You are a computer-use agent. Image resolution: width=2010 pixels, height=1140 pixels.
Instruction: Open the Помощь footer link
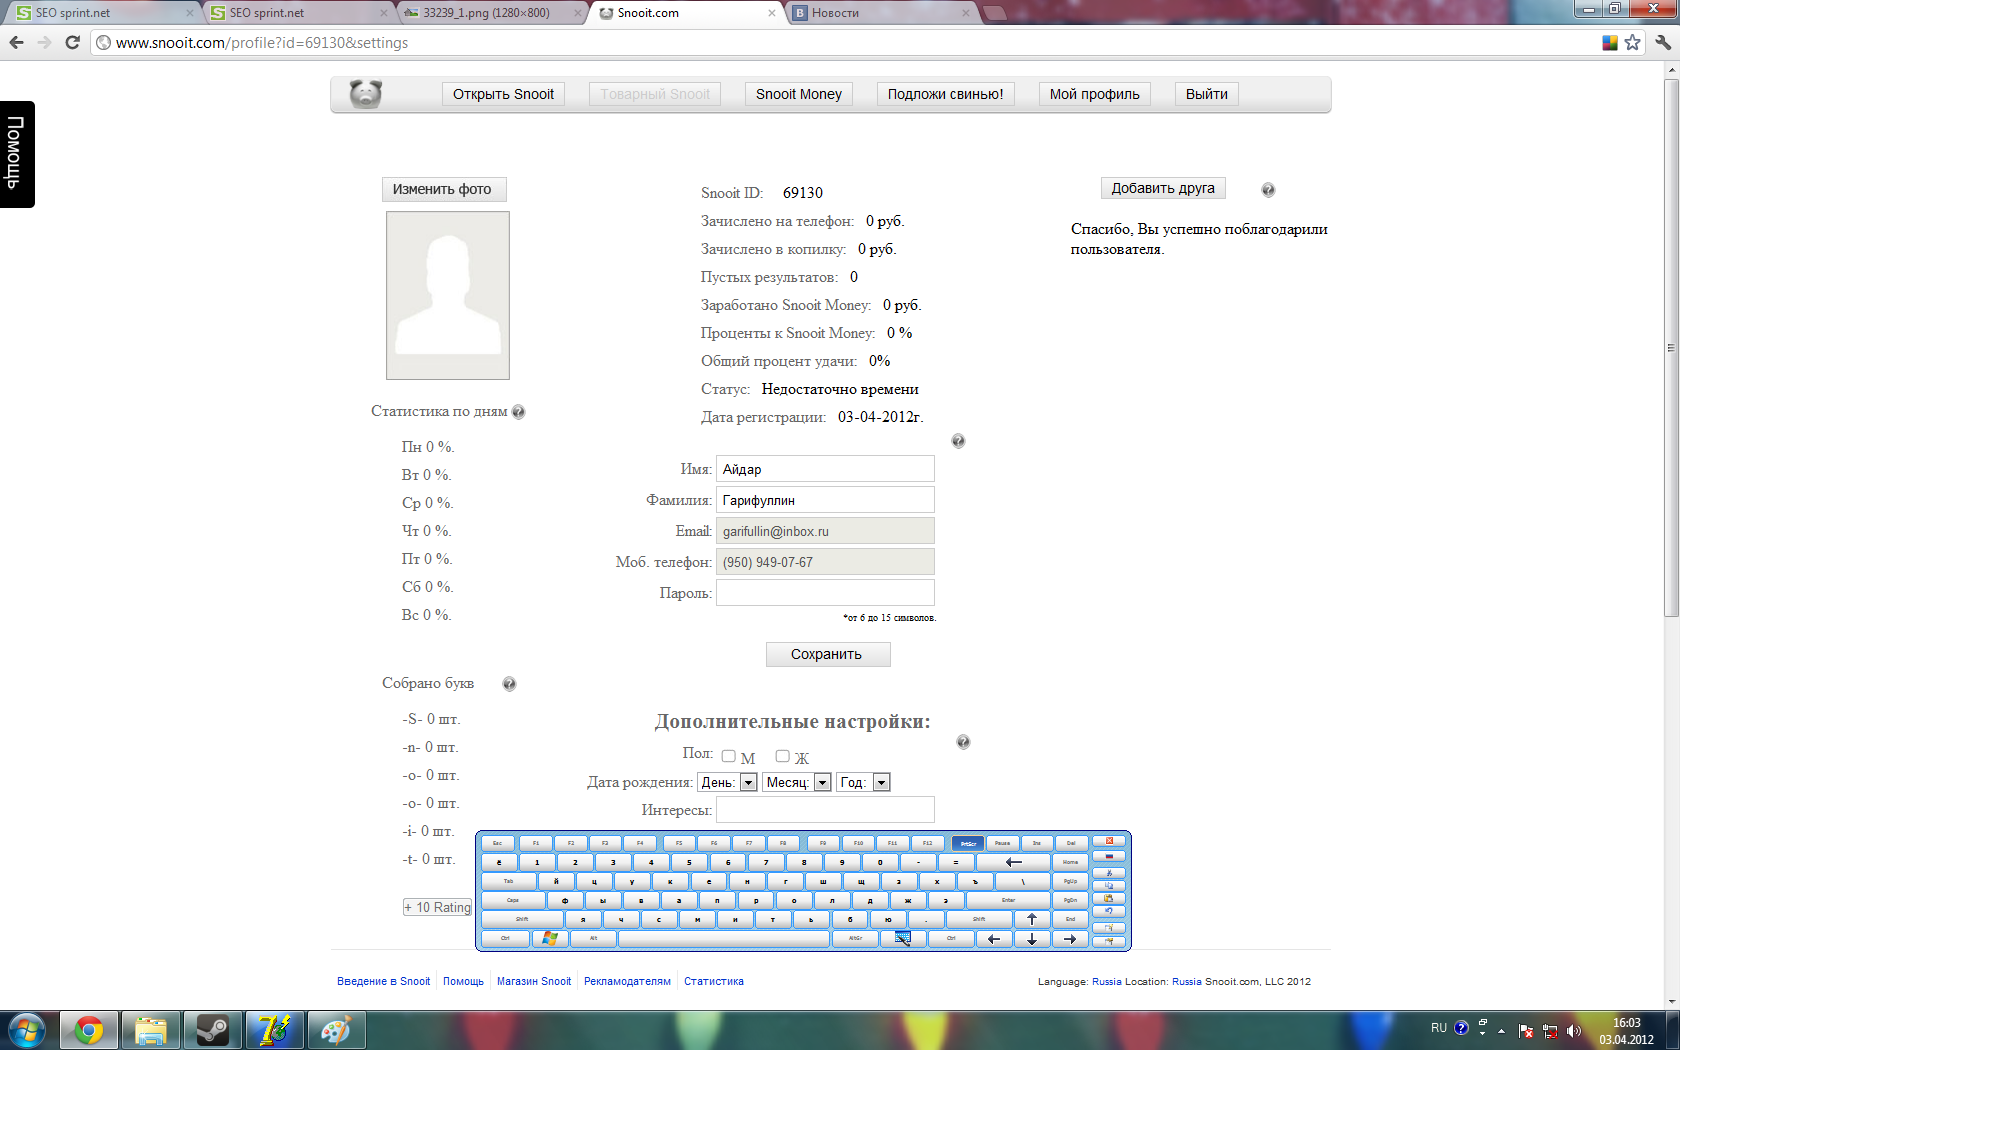coord(463,982)
